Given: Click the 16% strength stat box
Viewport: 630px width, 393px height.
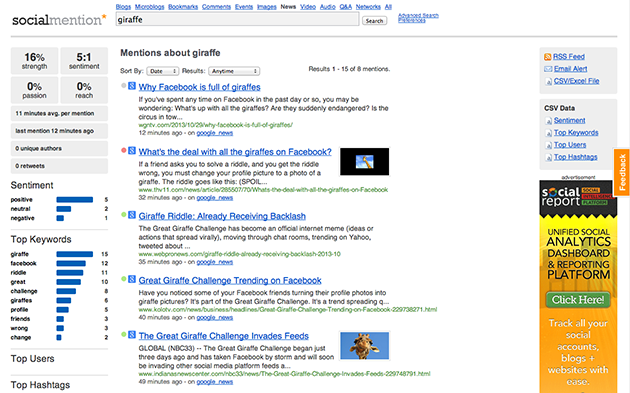Looking at the screenshot, I should pyautogui.click(x=35, y=61).
